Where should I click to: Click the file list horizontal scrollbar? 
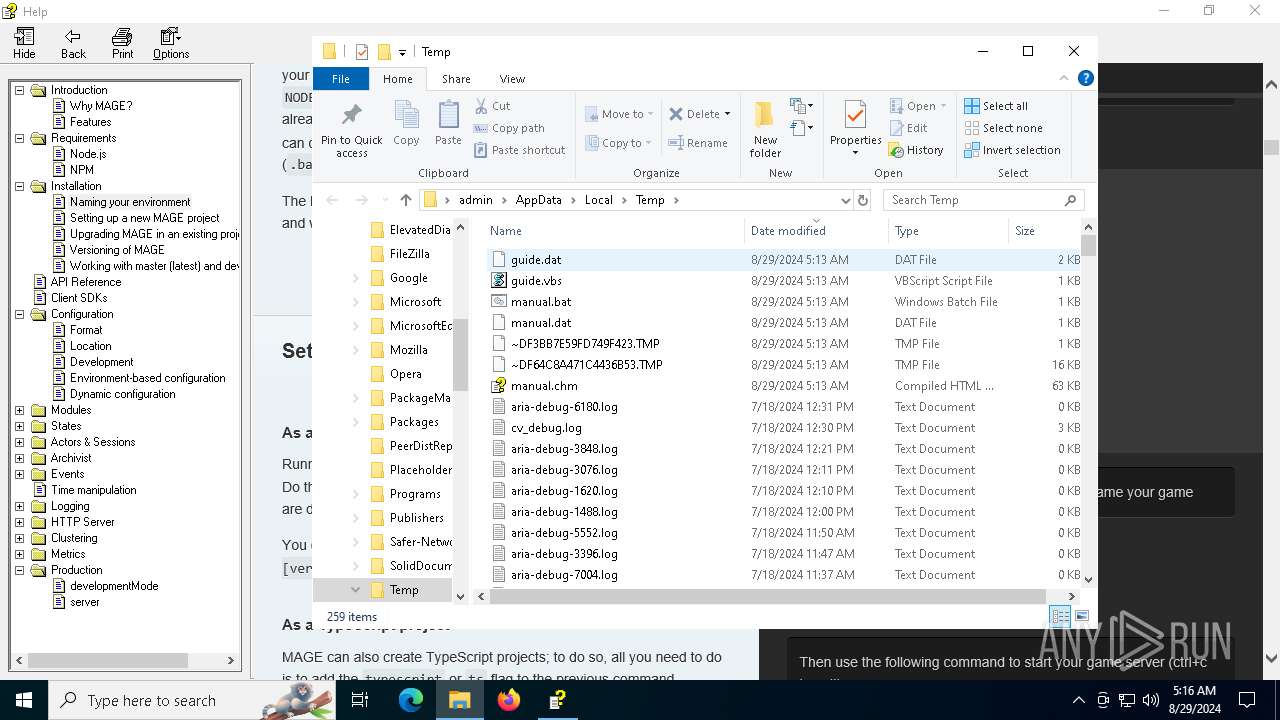click(x=766, y=597)
